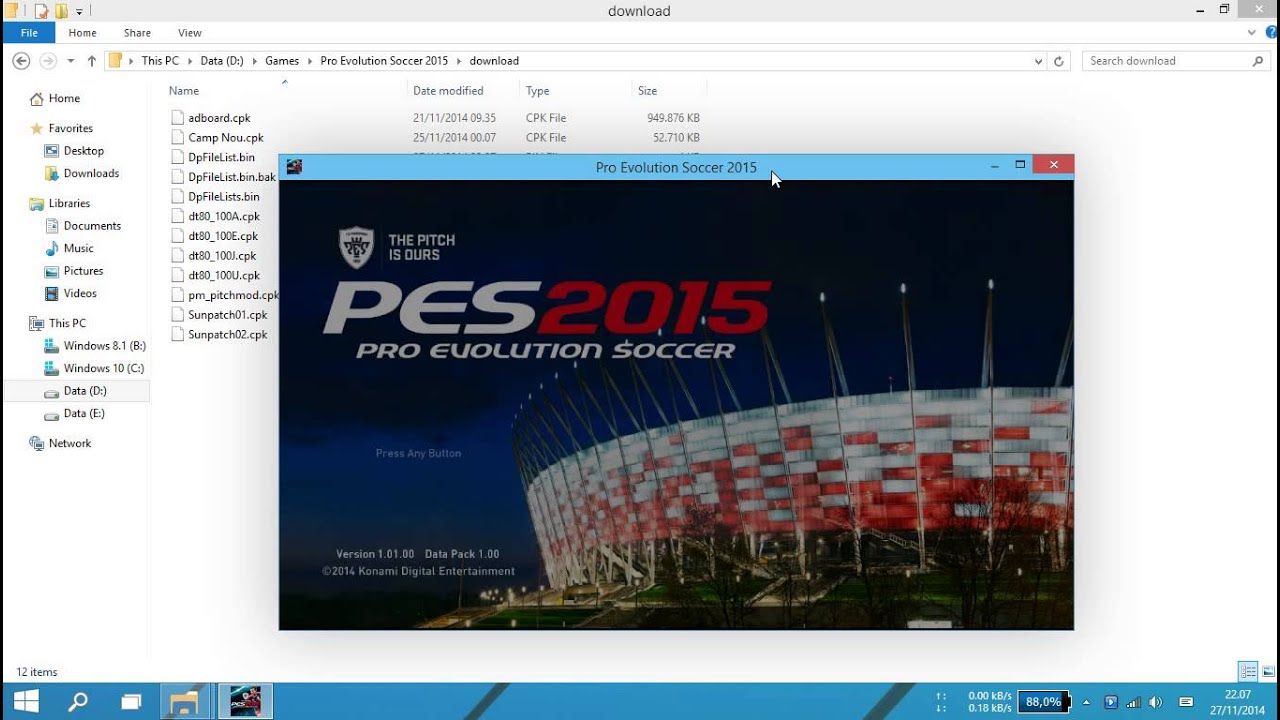Expand the address bar history dropdown

click(x=1038, y=61)
